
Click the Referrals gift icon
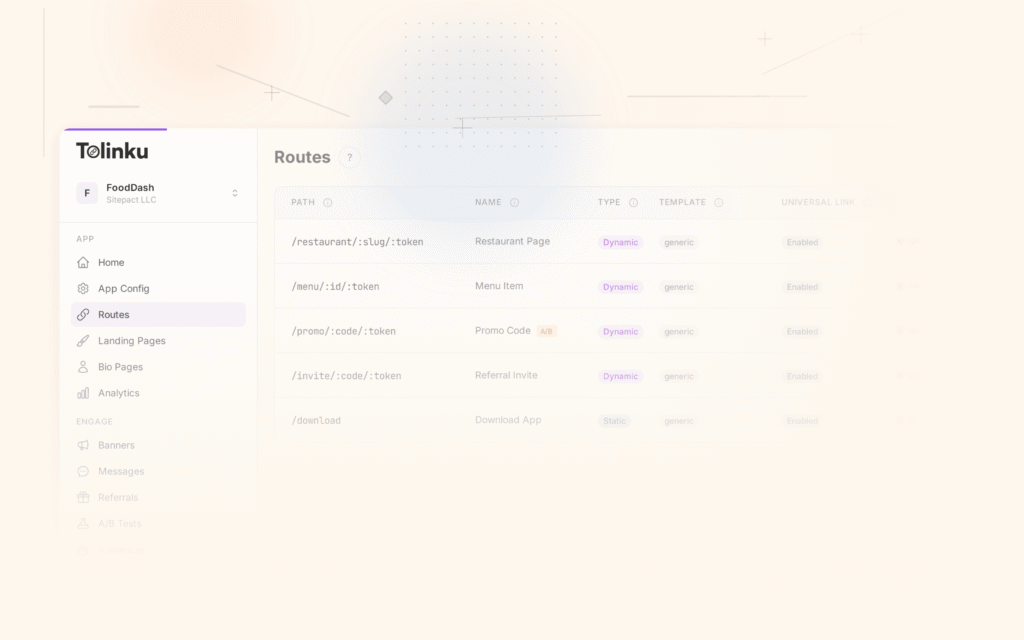click(83, 497)
